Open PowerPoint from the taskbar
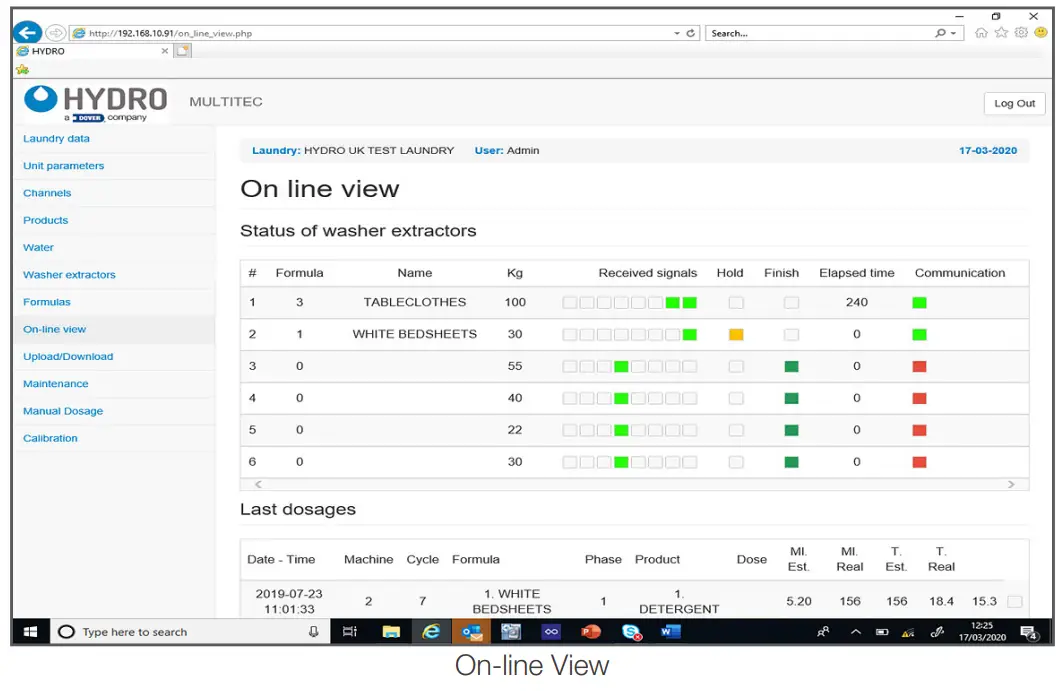This screenshot has width=1063, height=691. point(590,632)
